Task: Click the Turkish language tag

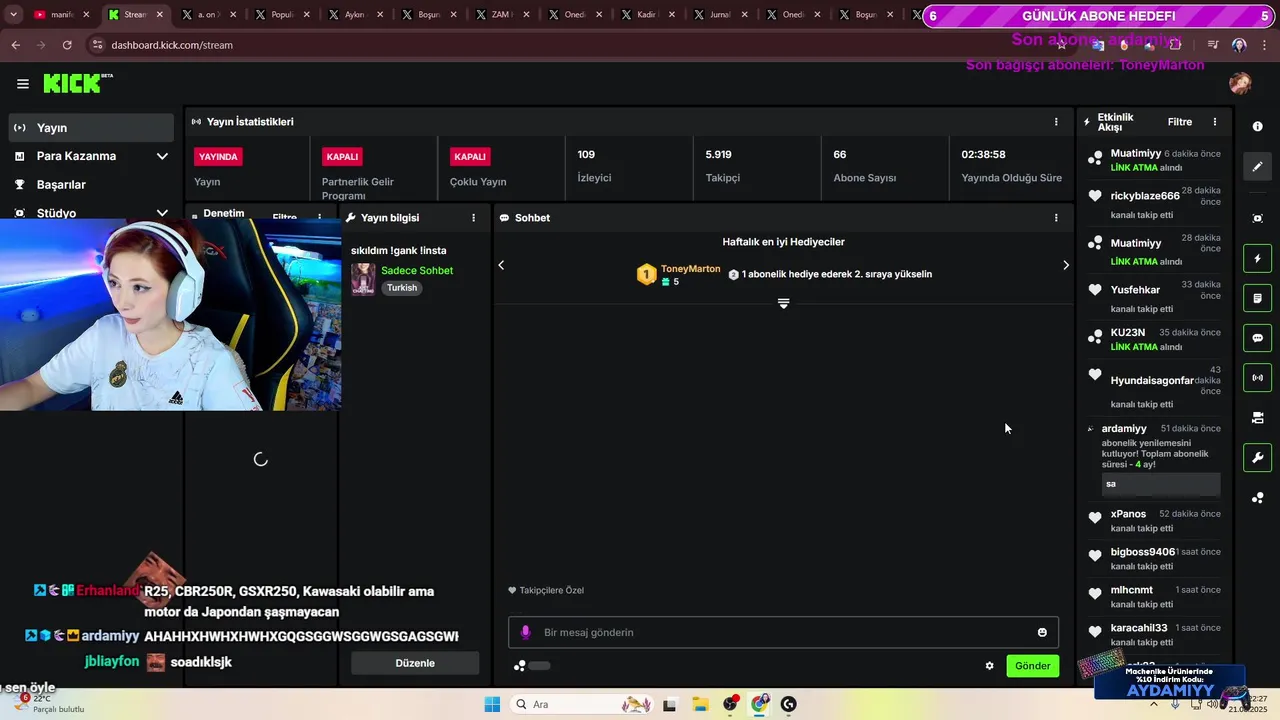Action: (x=402, y=288)
